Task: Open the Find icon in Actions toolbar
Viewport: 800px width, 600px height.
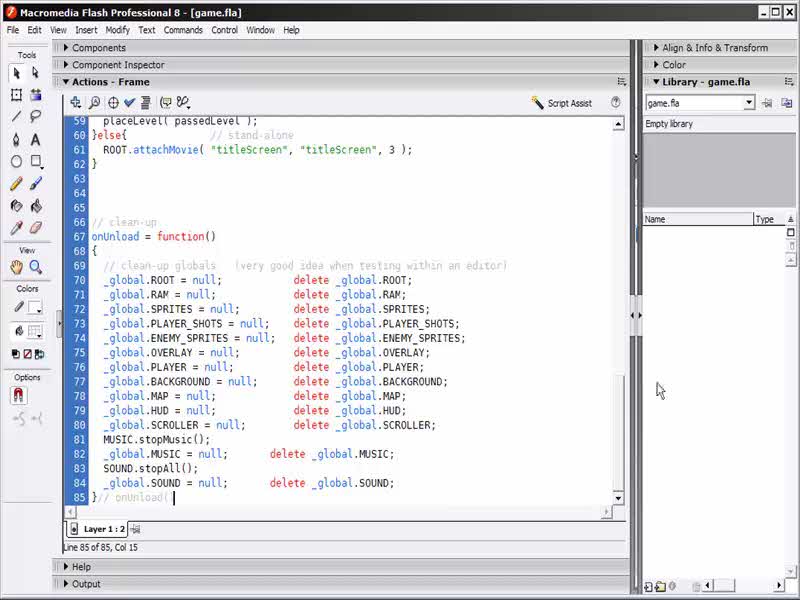Action: tap(94, 103)
